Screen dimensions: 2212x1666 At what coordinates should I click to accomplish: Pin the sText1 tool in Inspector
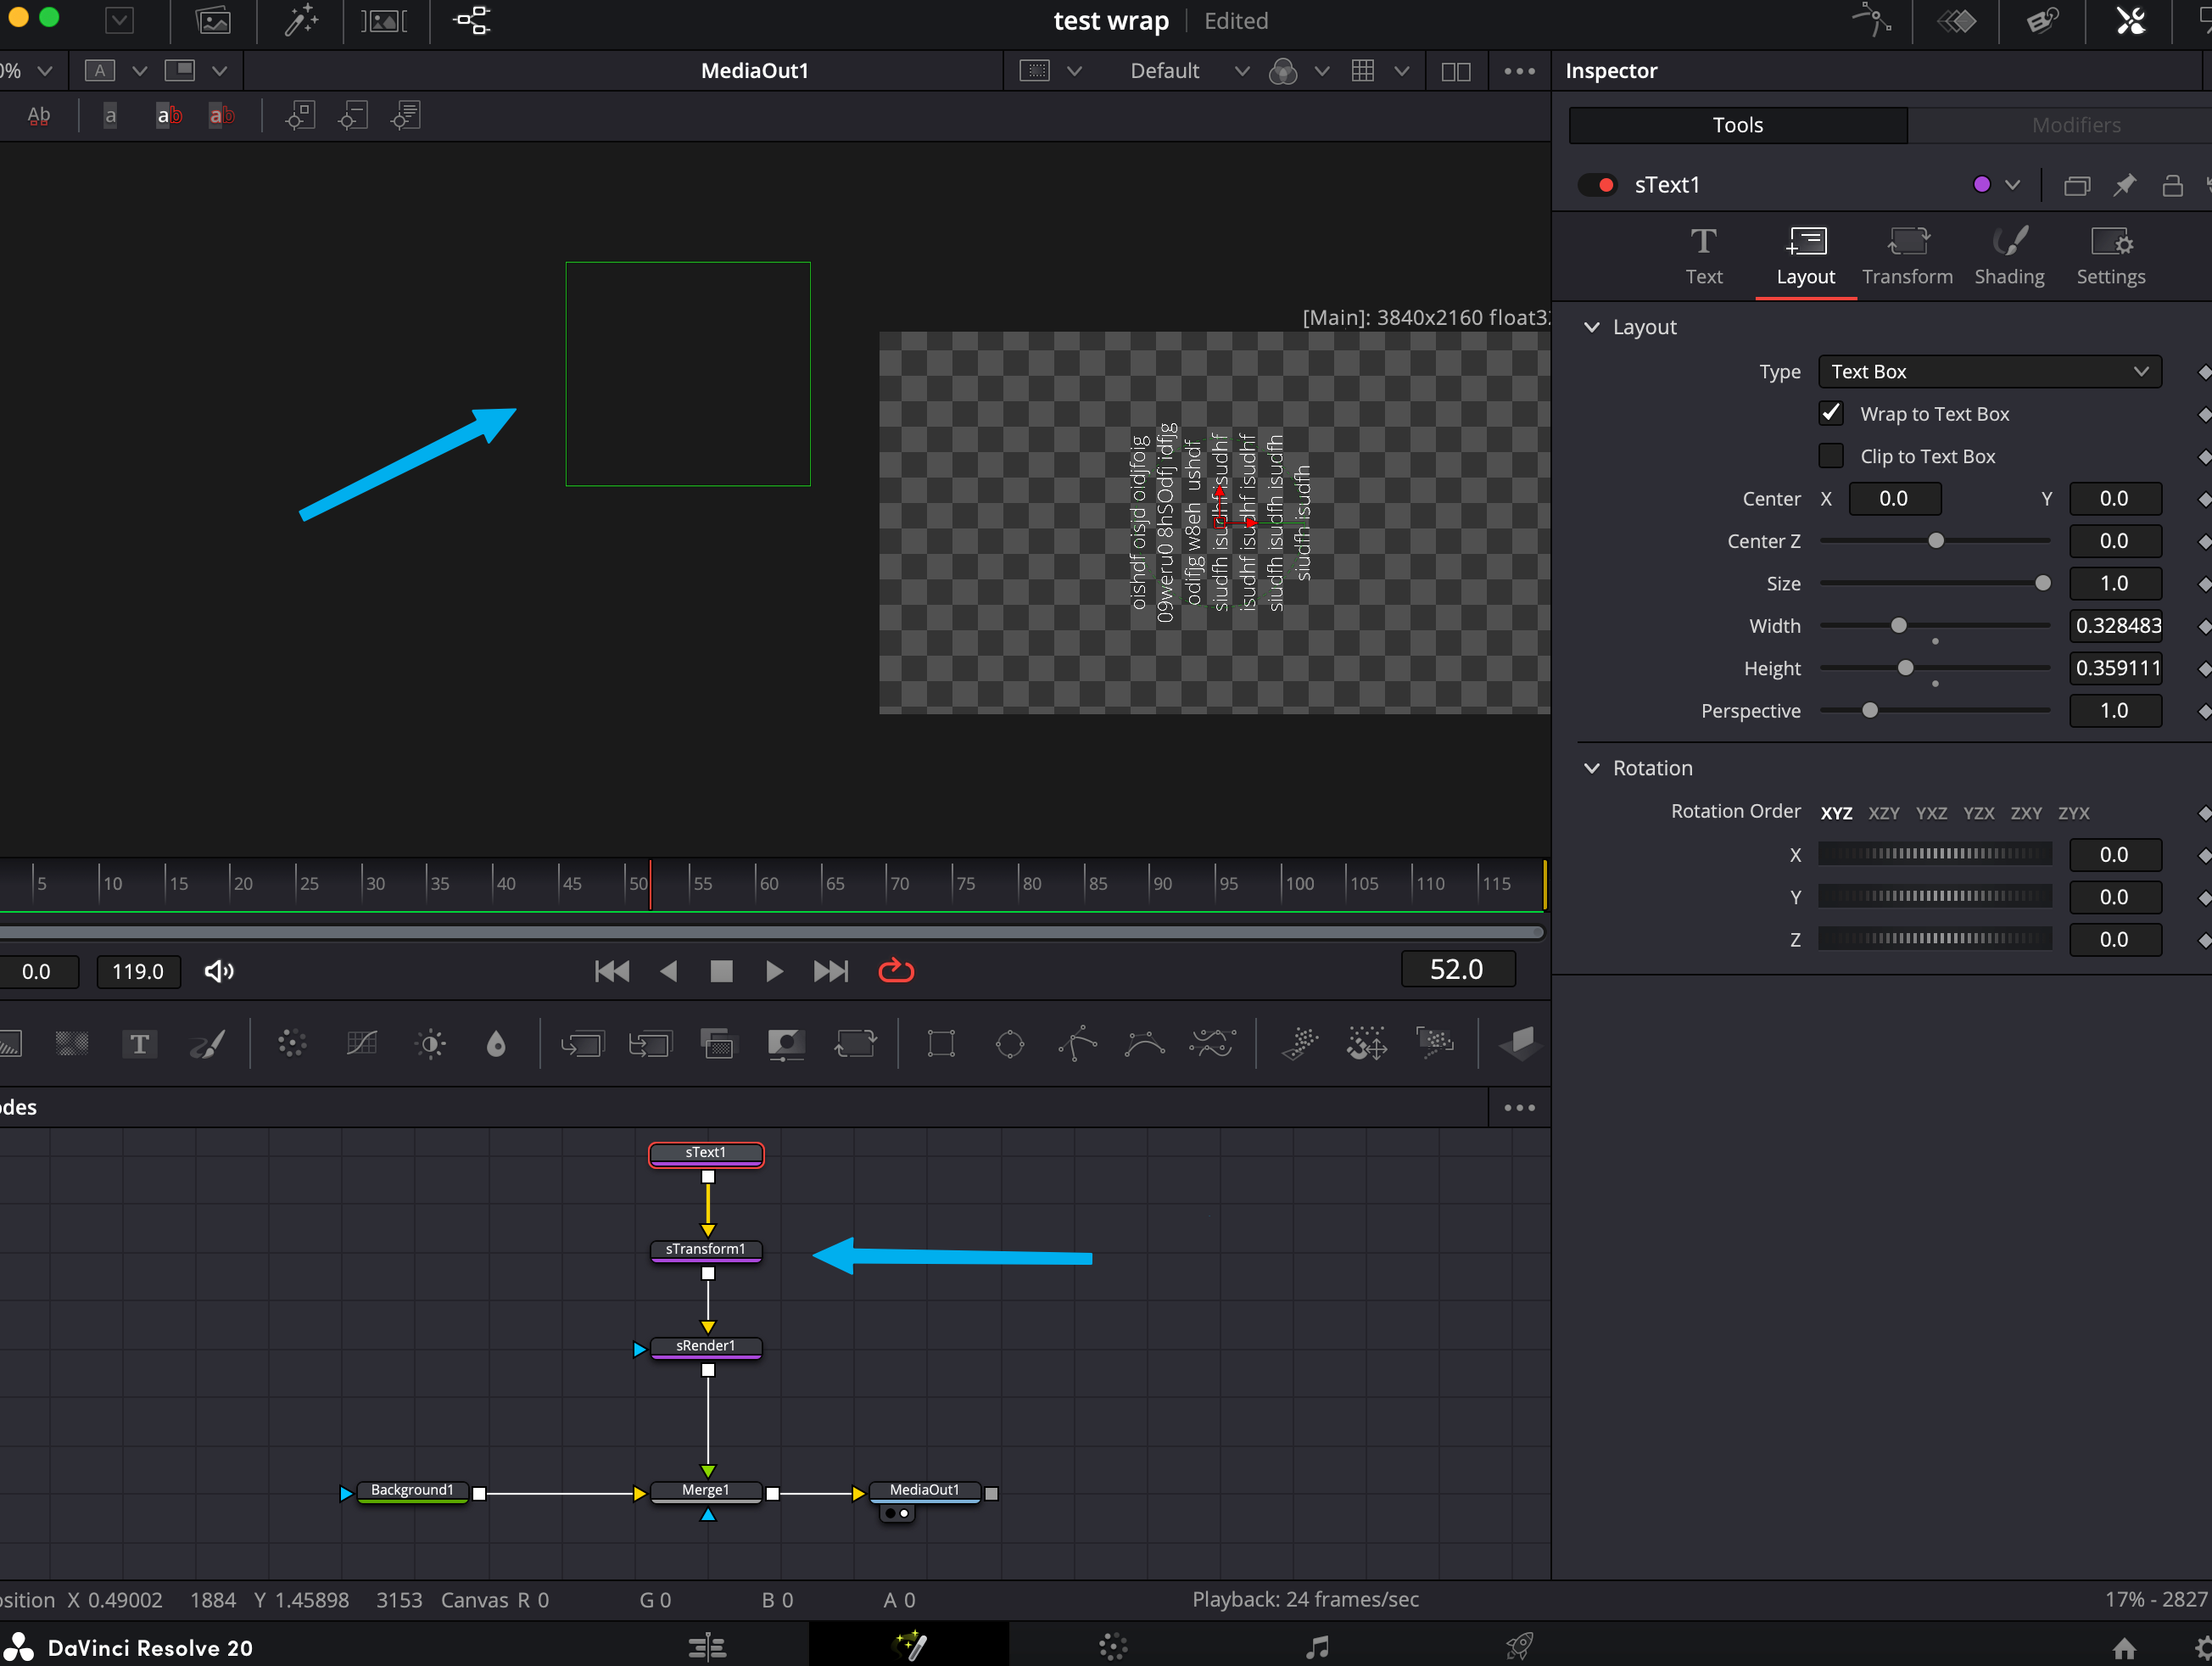coord(2124,185)
